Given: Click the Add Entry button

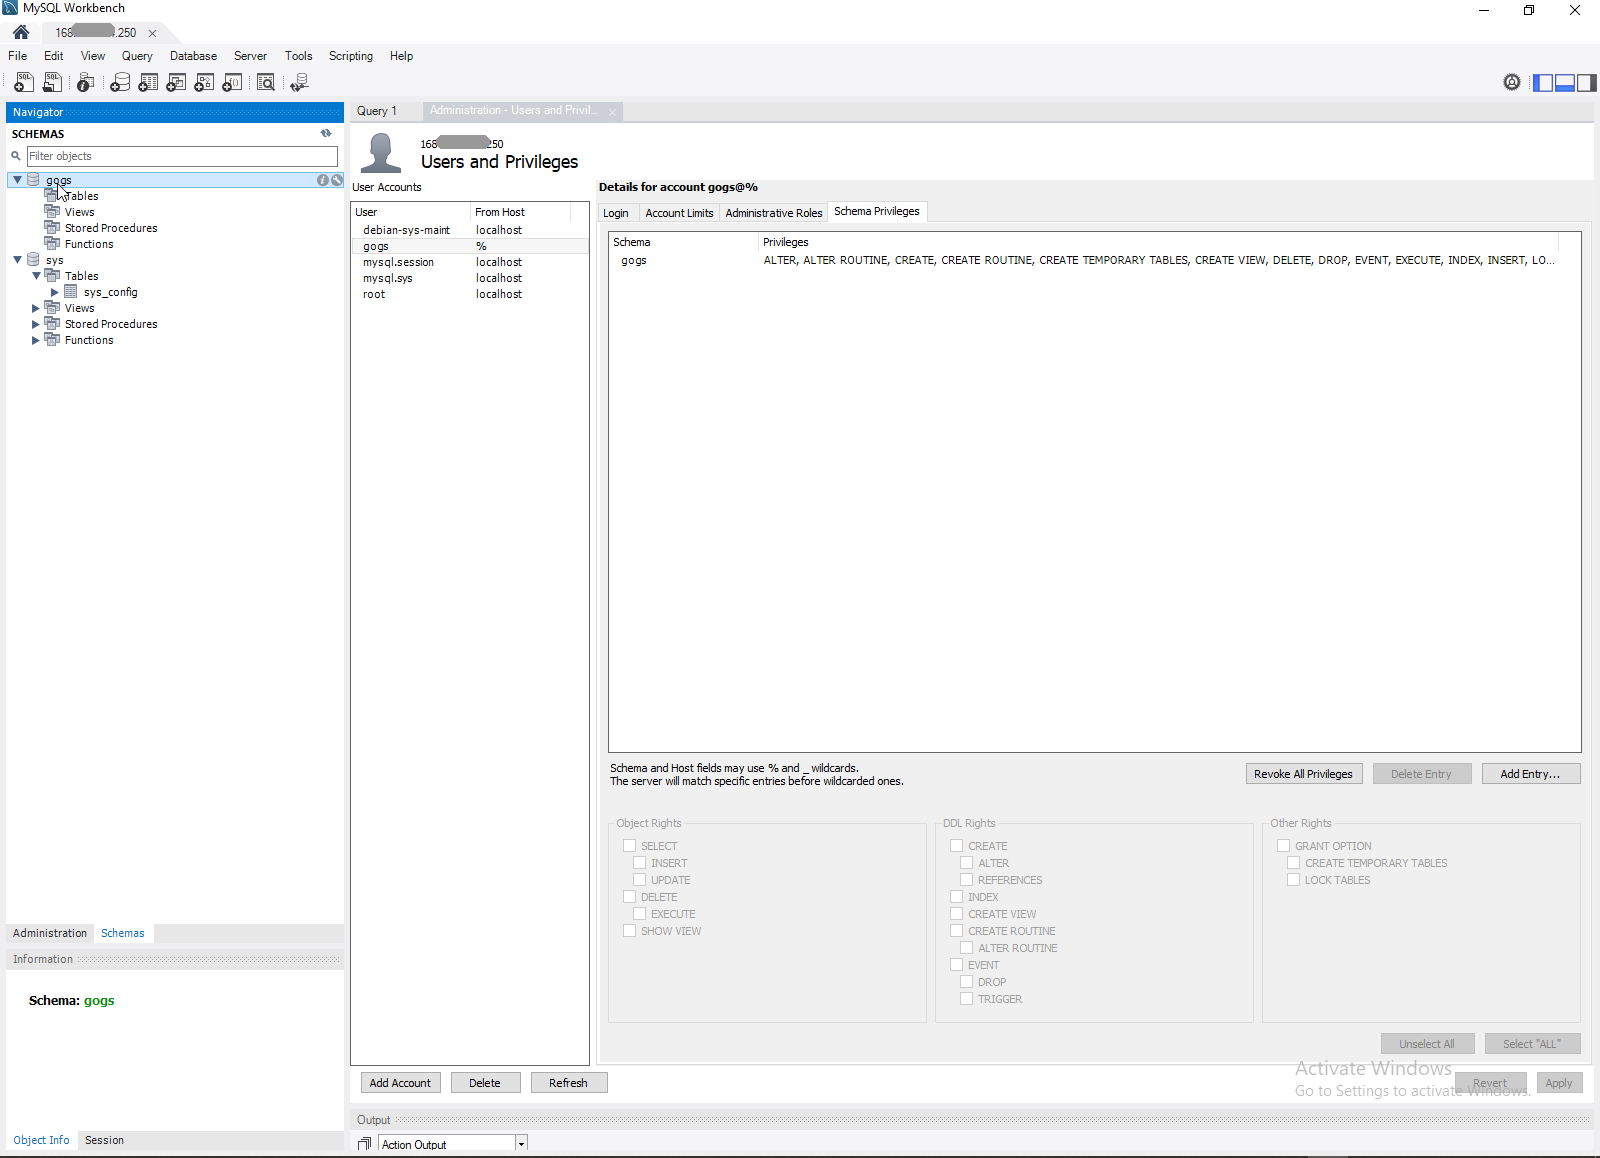Looking at the screenshot, I should point(1530,774).
